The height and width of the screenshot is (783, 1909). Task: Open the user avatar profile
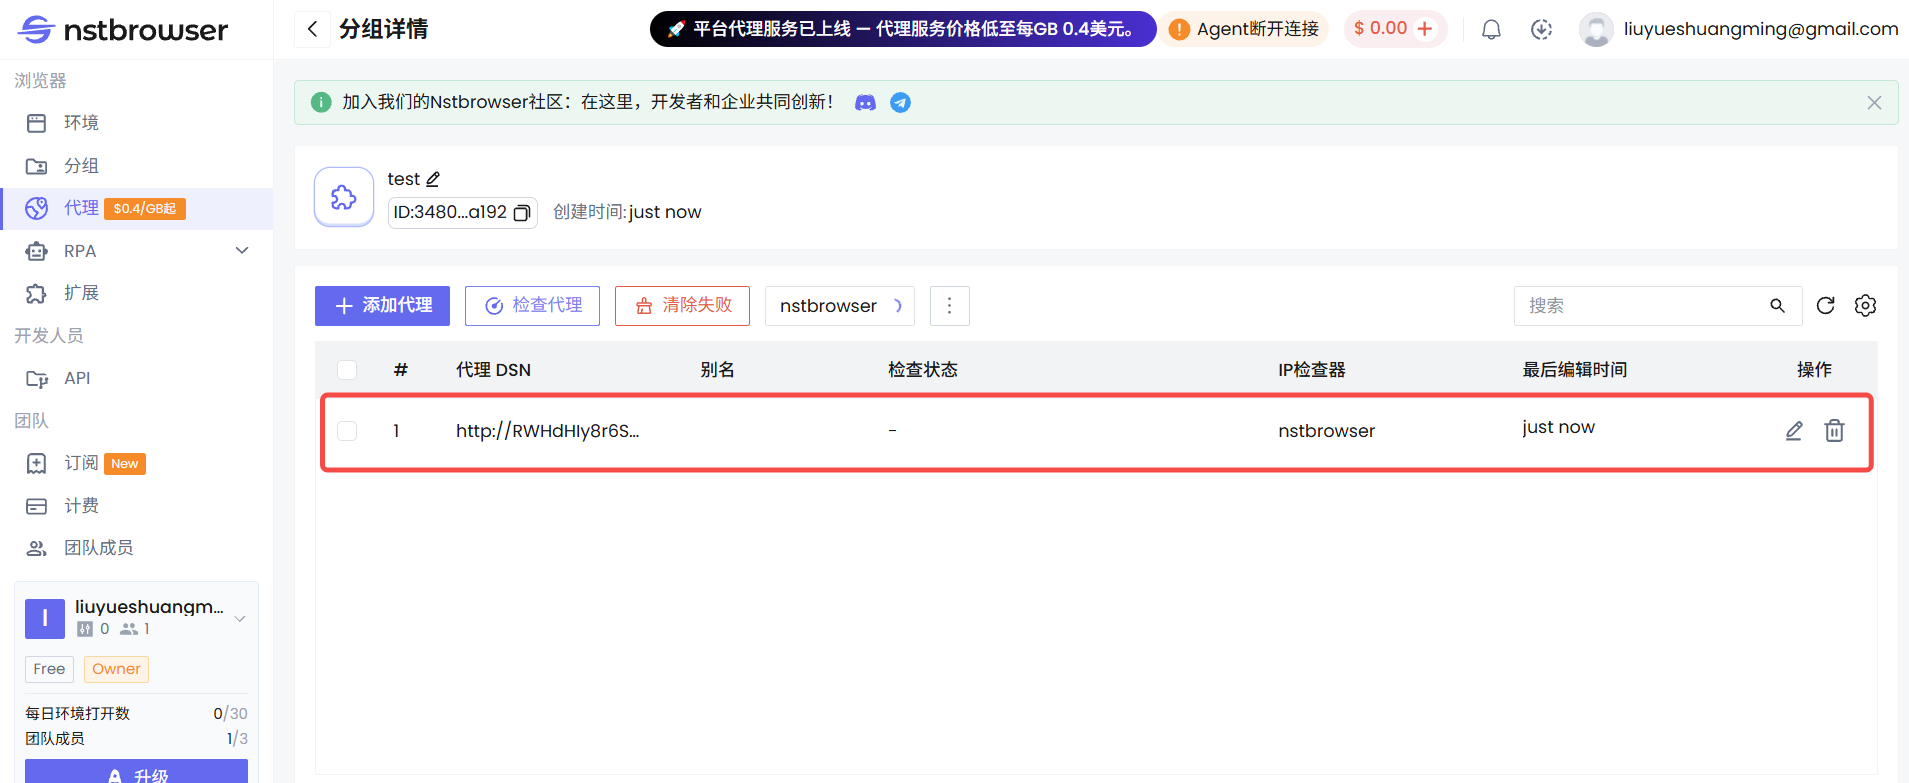click(1596, 29)
